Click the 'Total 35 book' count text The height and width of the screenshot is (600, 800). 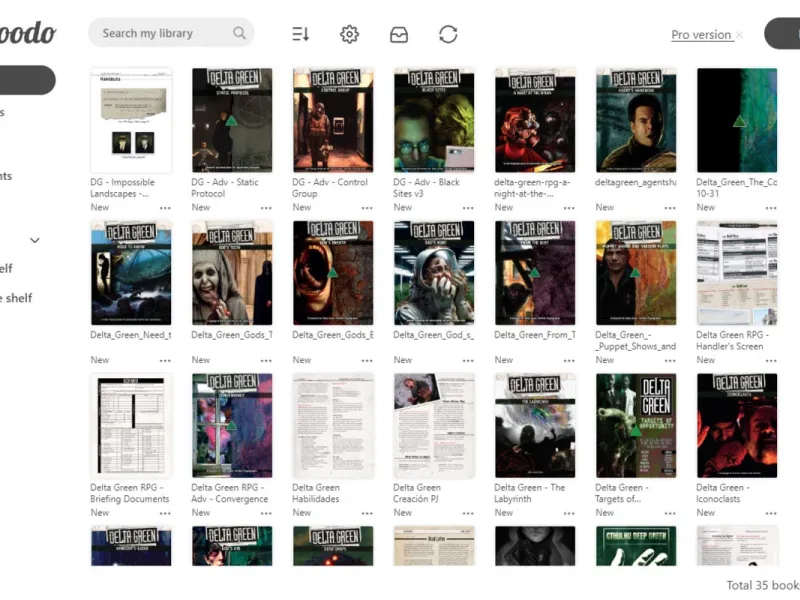click(x=763, y=585)
